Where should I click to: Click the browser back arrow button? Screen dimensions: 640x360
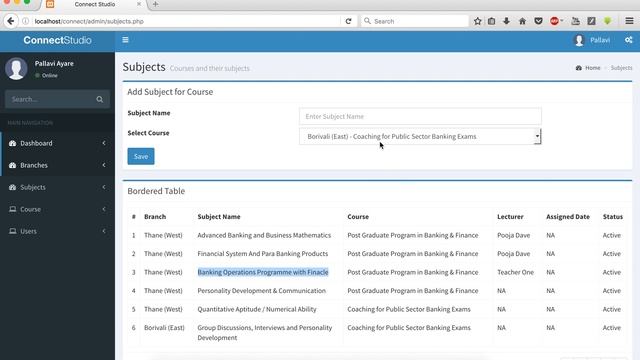coord(11,21)
